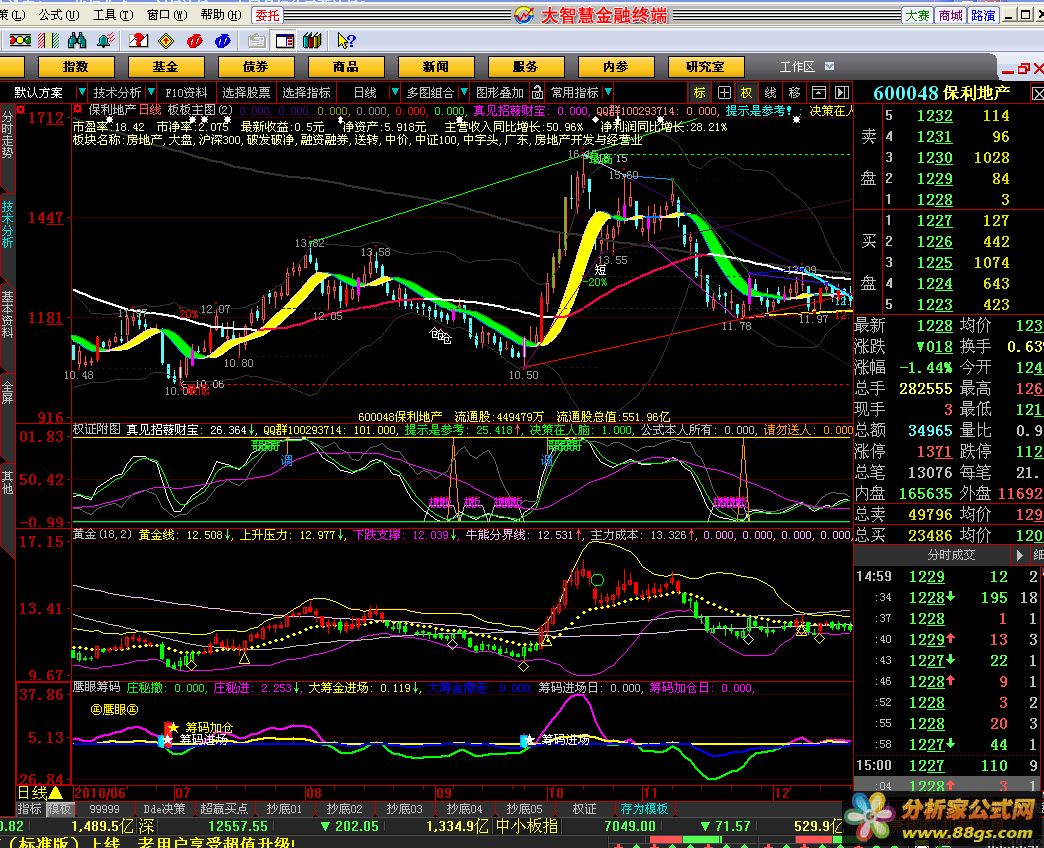Open the 公式 menu
This screenshot has width=1044, height=848.
(x=59, y=15)
